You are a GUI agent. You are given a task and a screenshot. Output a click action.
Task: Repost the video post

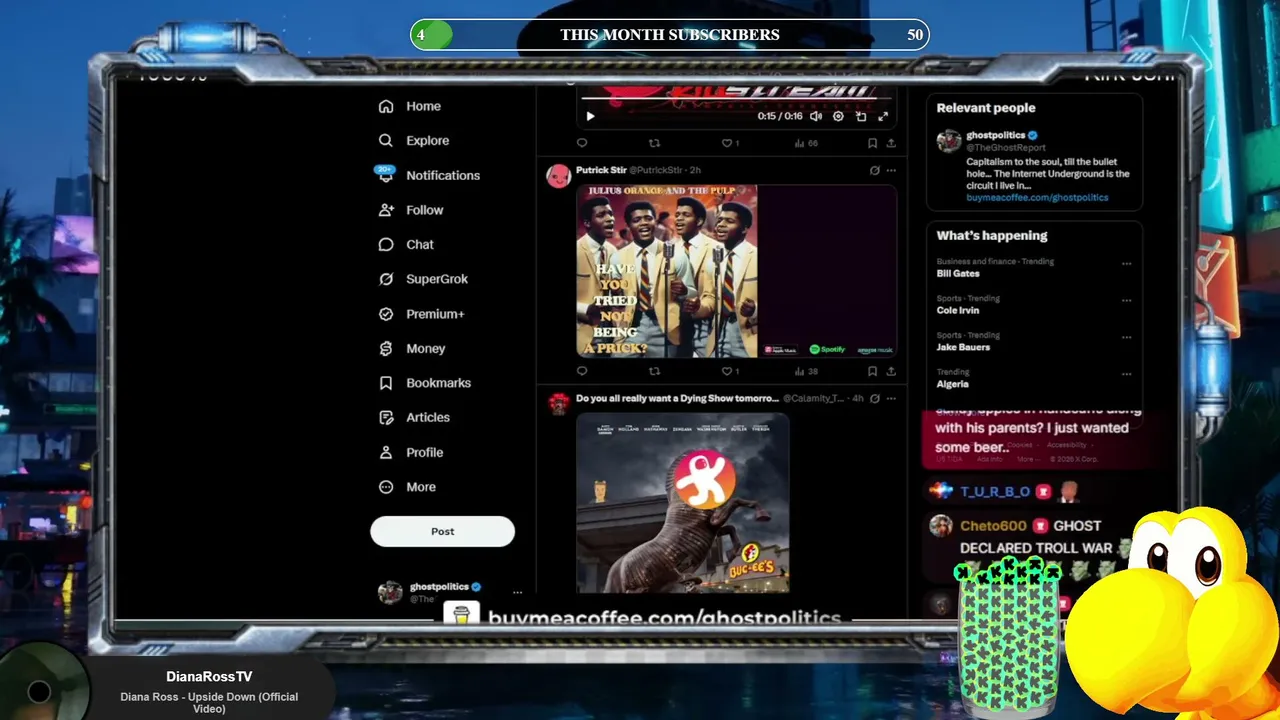(654, 143)
